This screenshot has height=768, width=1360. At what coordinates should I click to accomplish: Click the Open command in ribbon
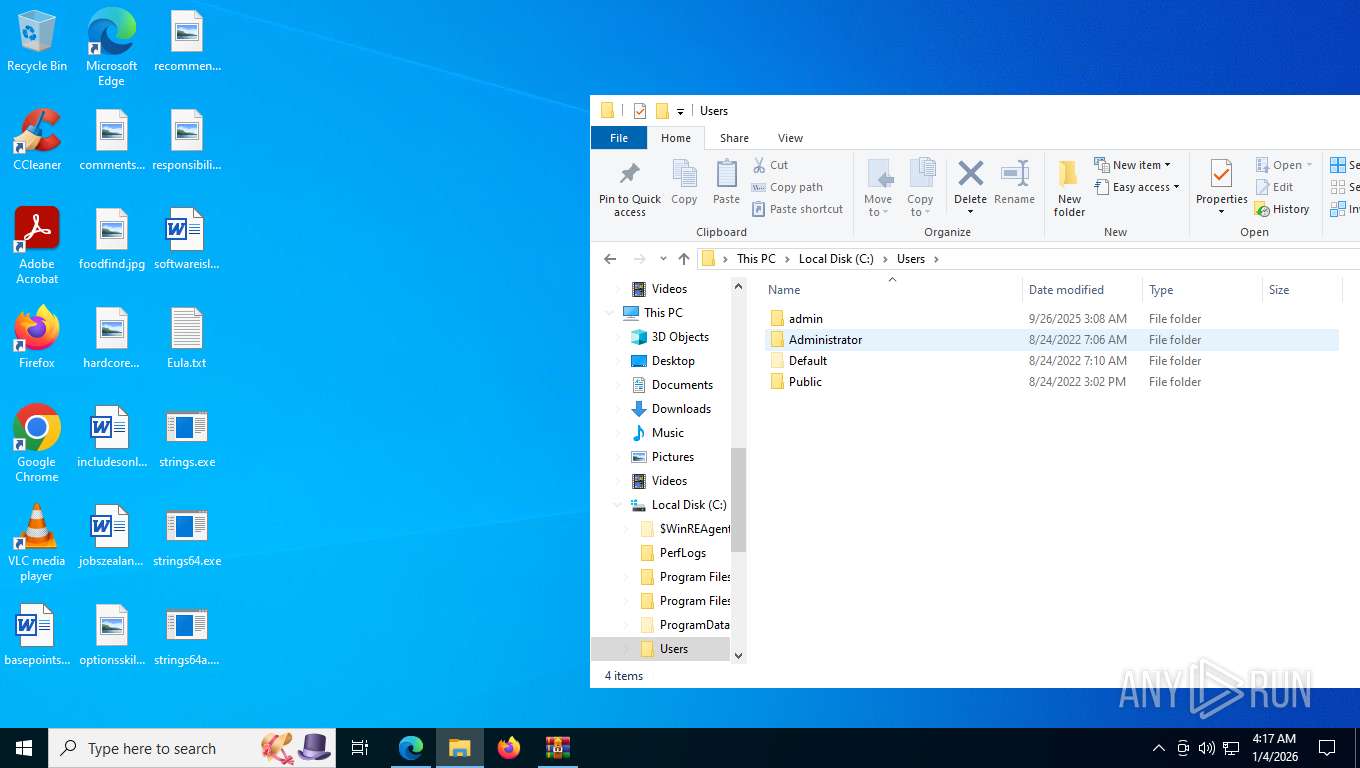pos(1284,165)
